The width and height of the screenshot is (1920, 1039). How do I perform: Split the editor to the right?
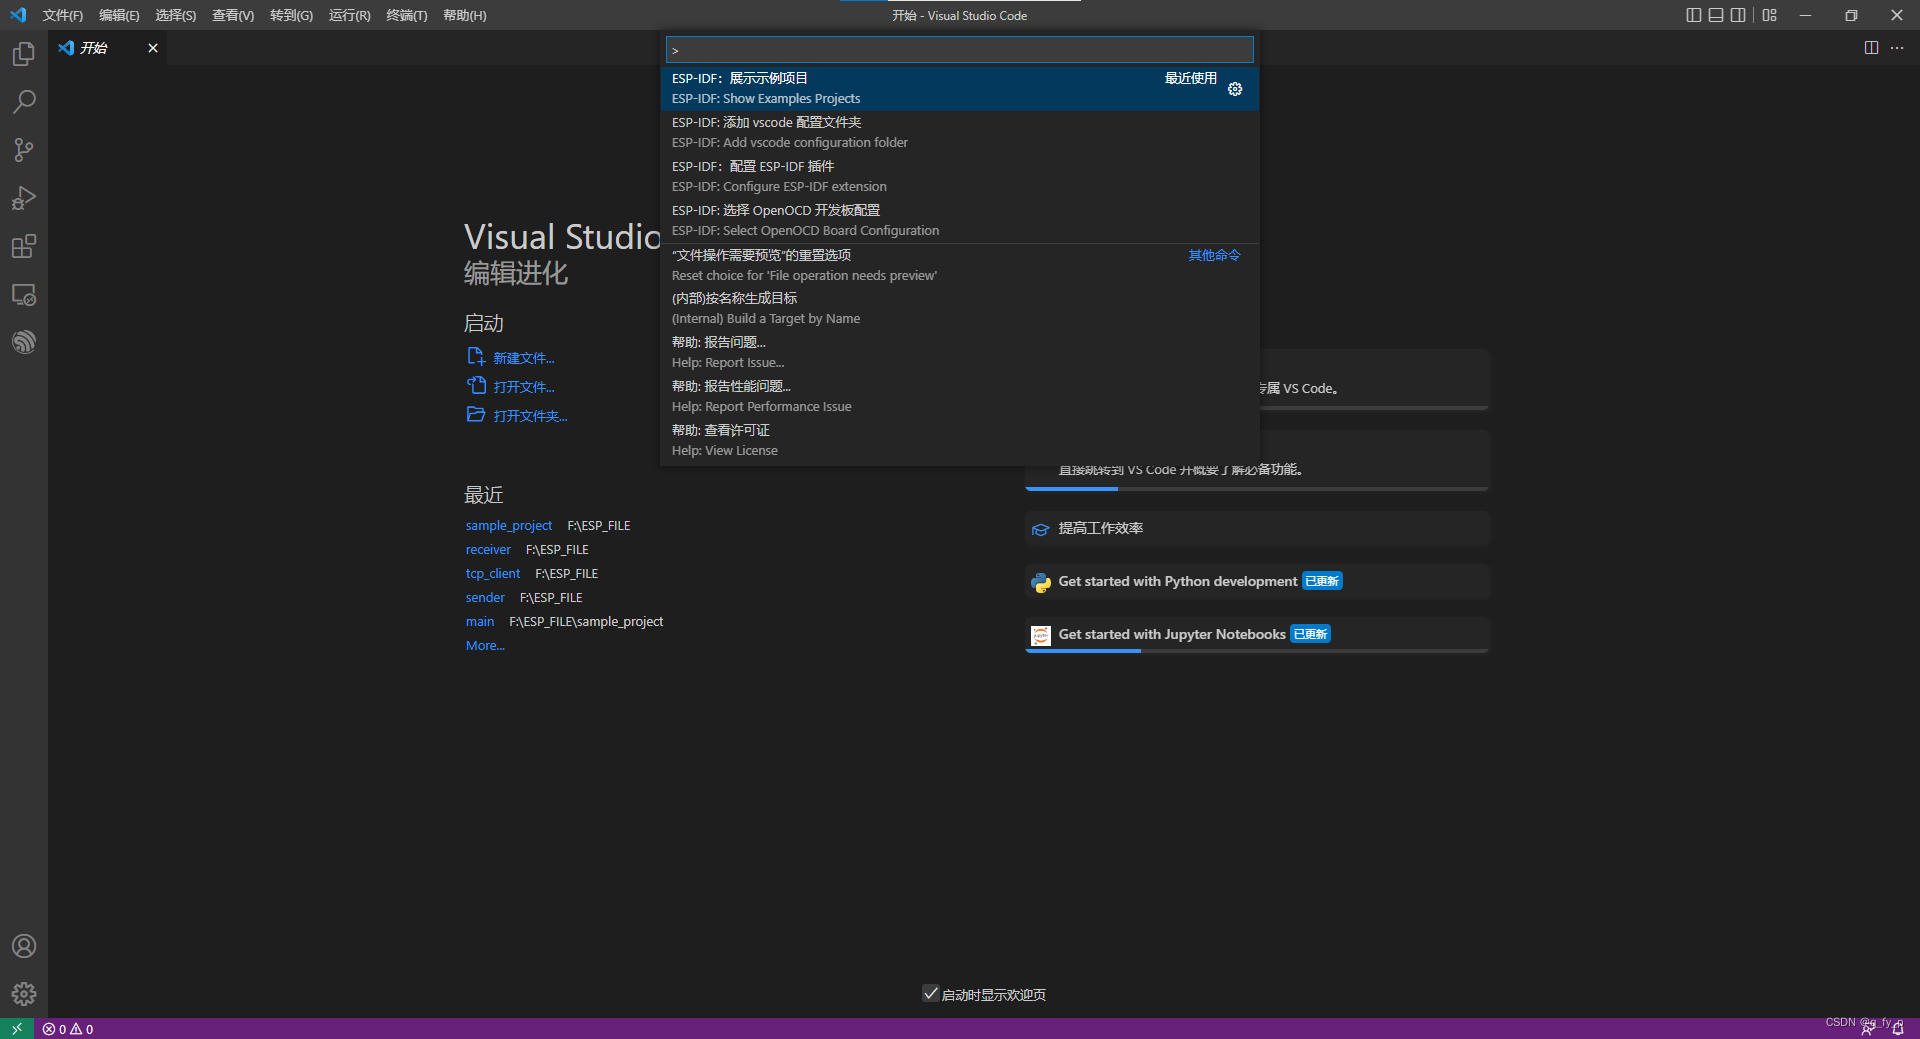click(1871, 48)
